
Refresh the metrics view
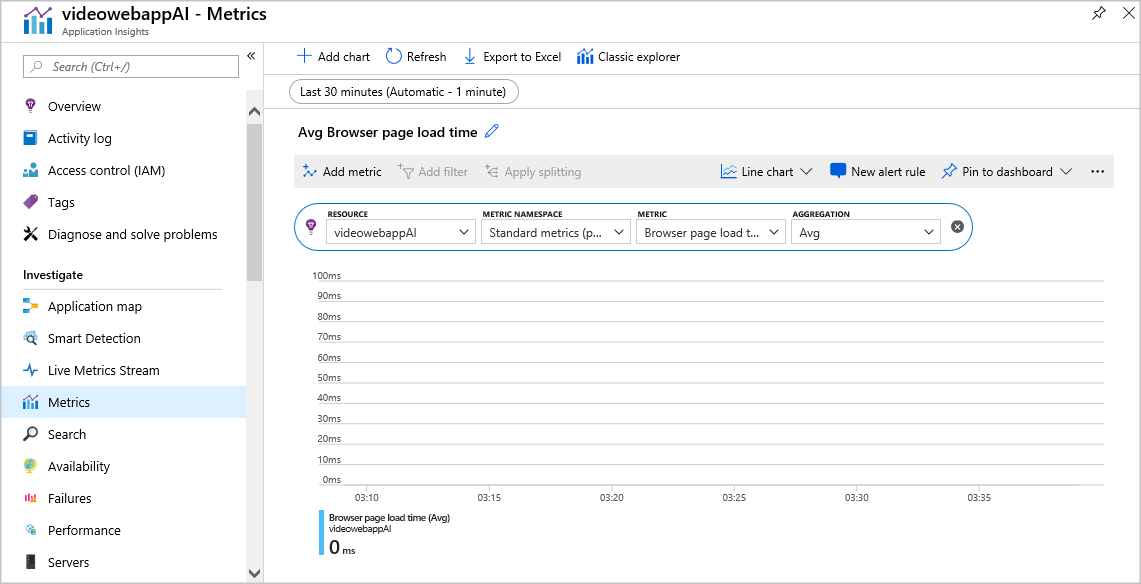click(x=416, y=57)
